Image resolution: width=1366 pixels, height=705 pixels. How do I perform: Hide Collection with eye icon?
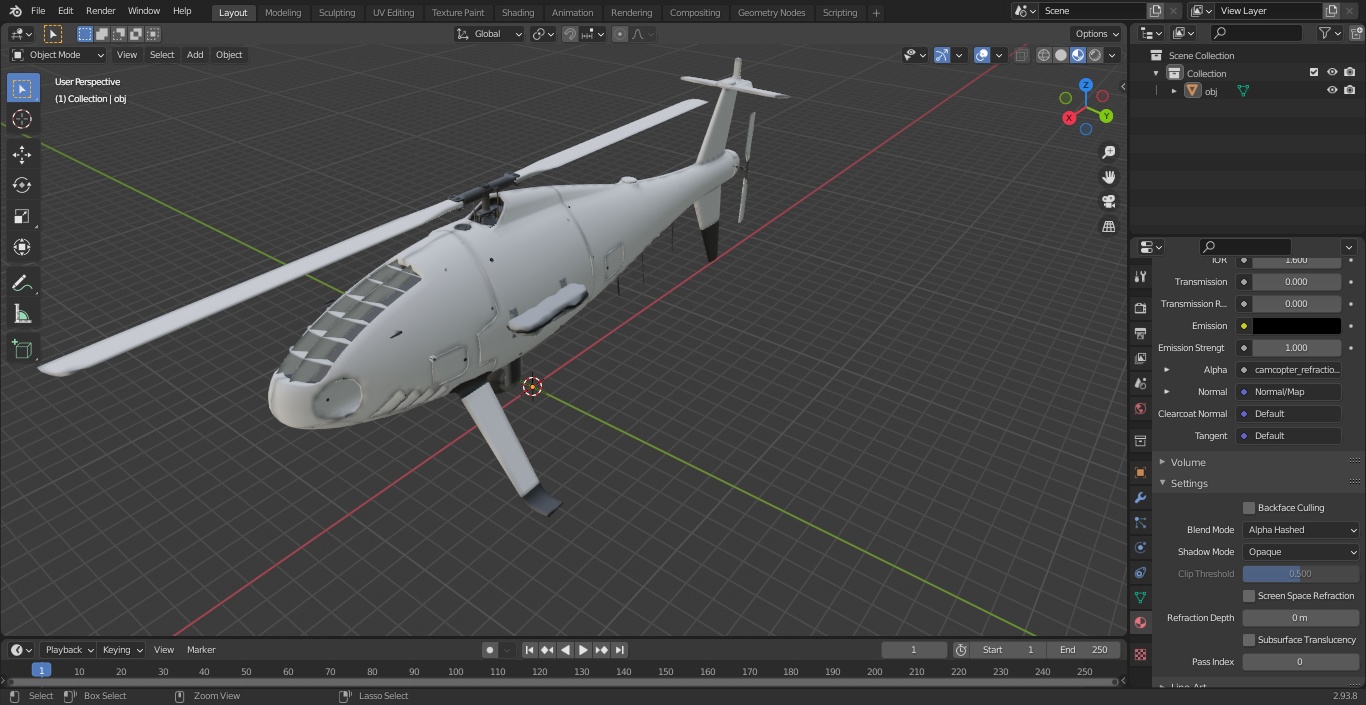(x=1332, y=73)
